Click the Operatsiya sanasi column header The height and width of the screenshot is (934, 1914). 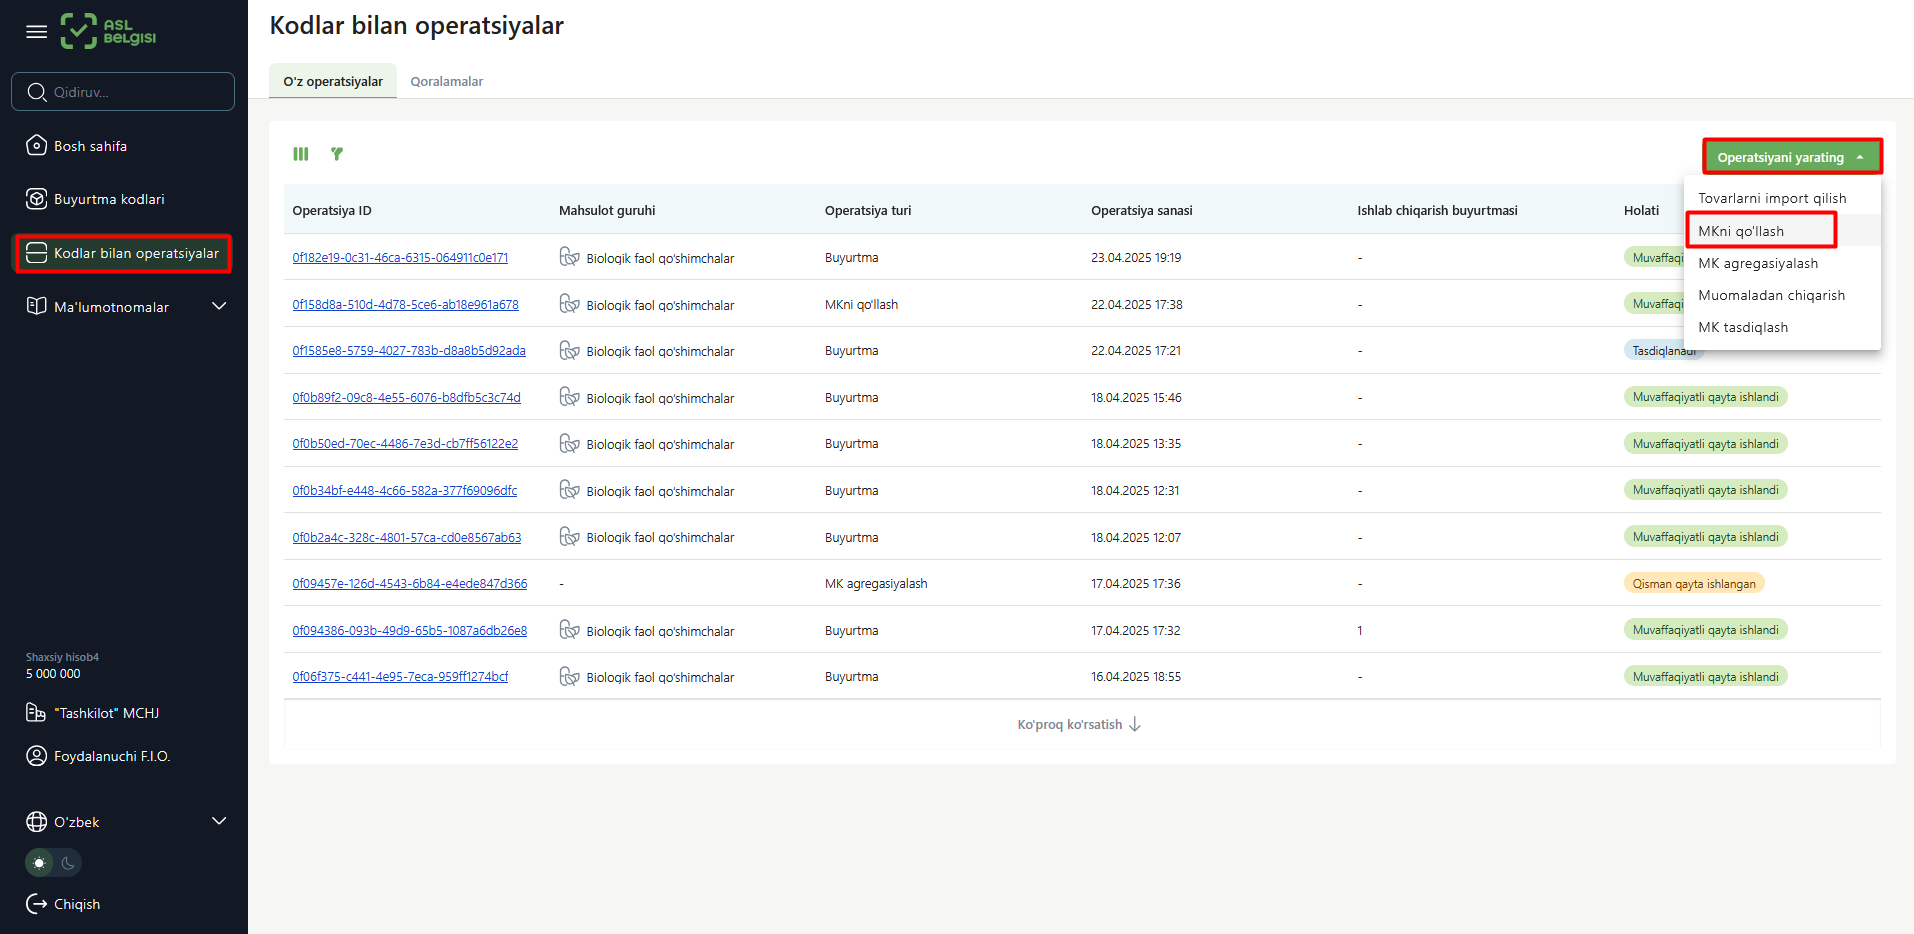(1141, 211)
